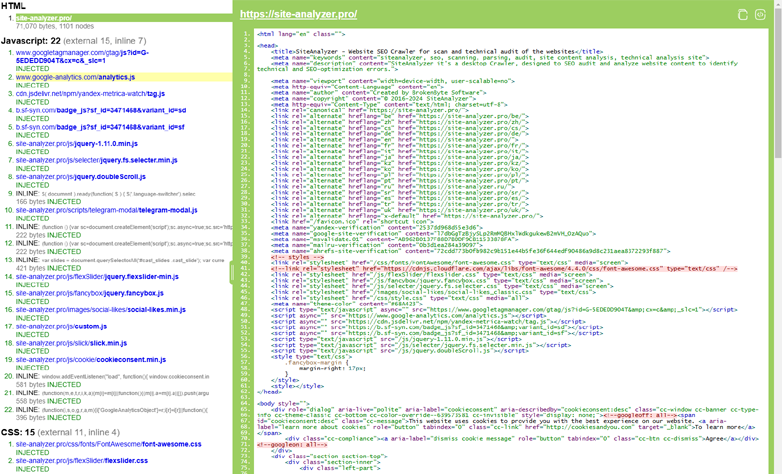Viewport: 782px width, 474px height.
Task: Click the '<body style="">' source line
Action: (283, 403)
